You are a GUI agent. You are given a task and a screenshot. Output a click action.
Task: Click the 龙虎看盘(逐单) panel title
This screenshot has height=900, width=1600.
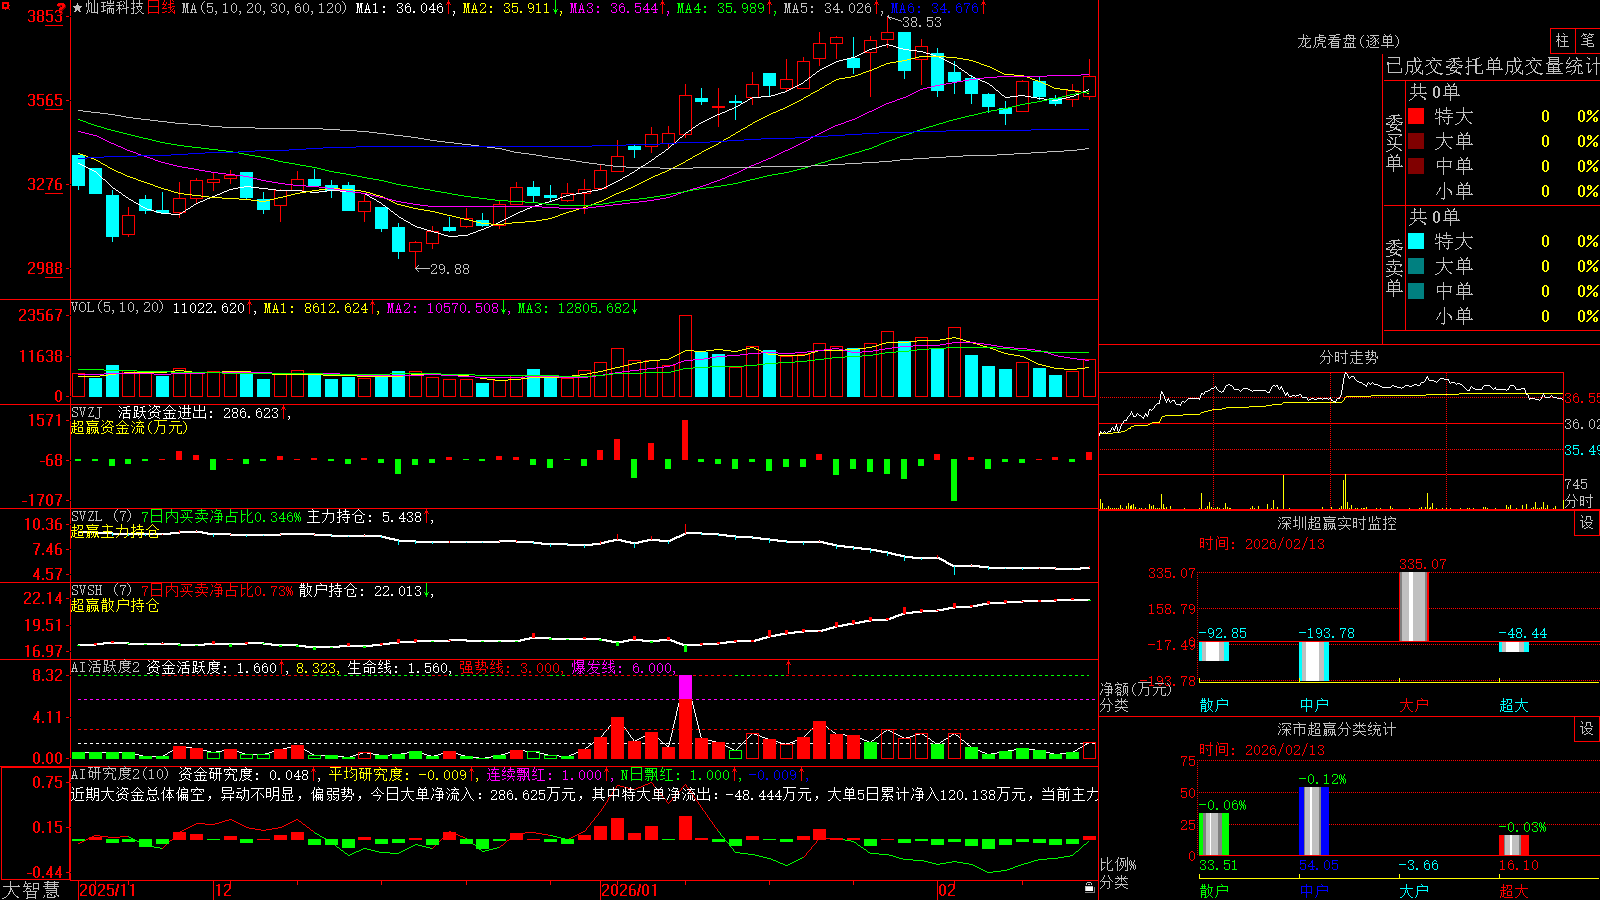(1348, 41)
